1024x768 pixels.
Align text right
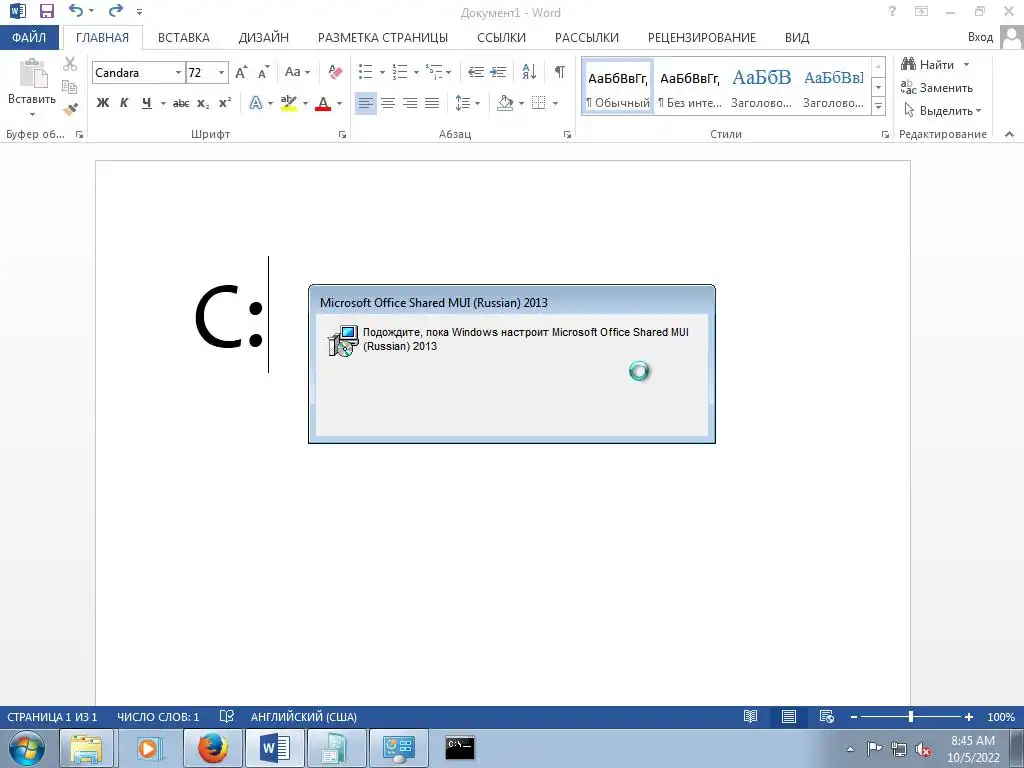(x=410, y=103)
